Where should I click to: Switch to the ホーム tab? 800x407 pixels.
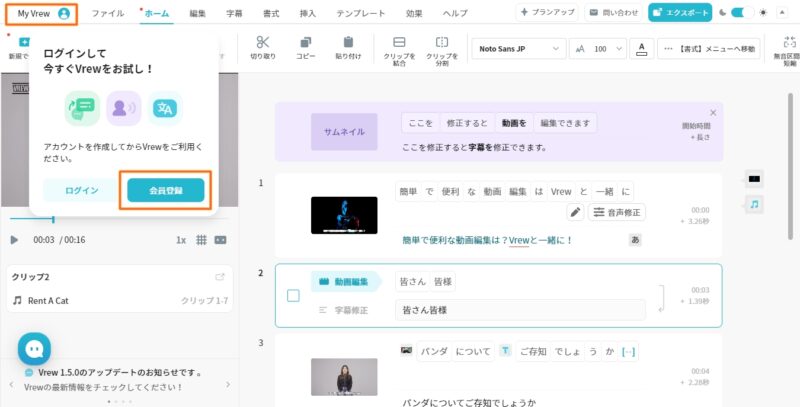157,14
